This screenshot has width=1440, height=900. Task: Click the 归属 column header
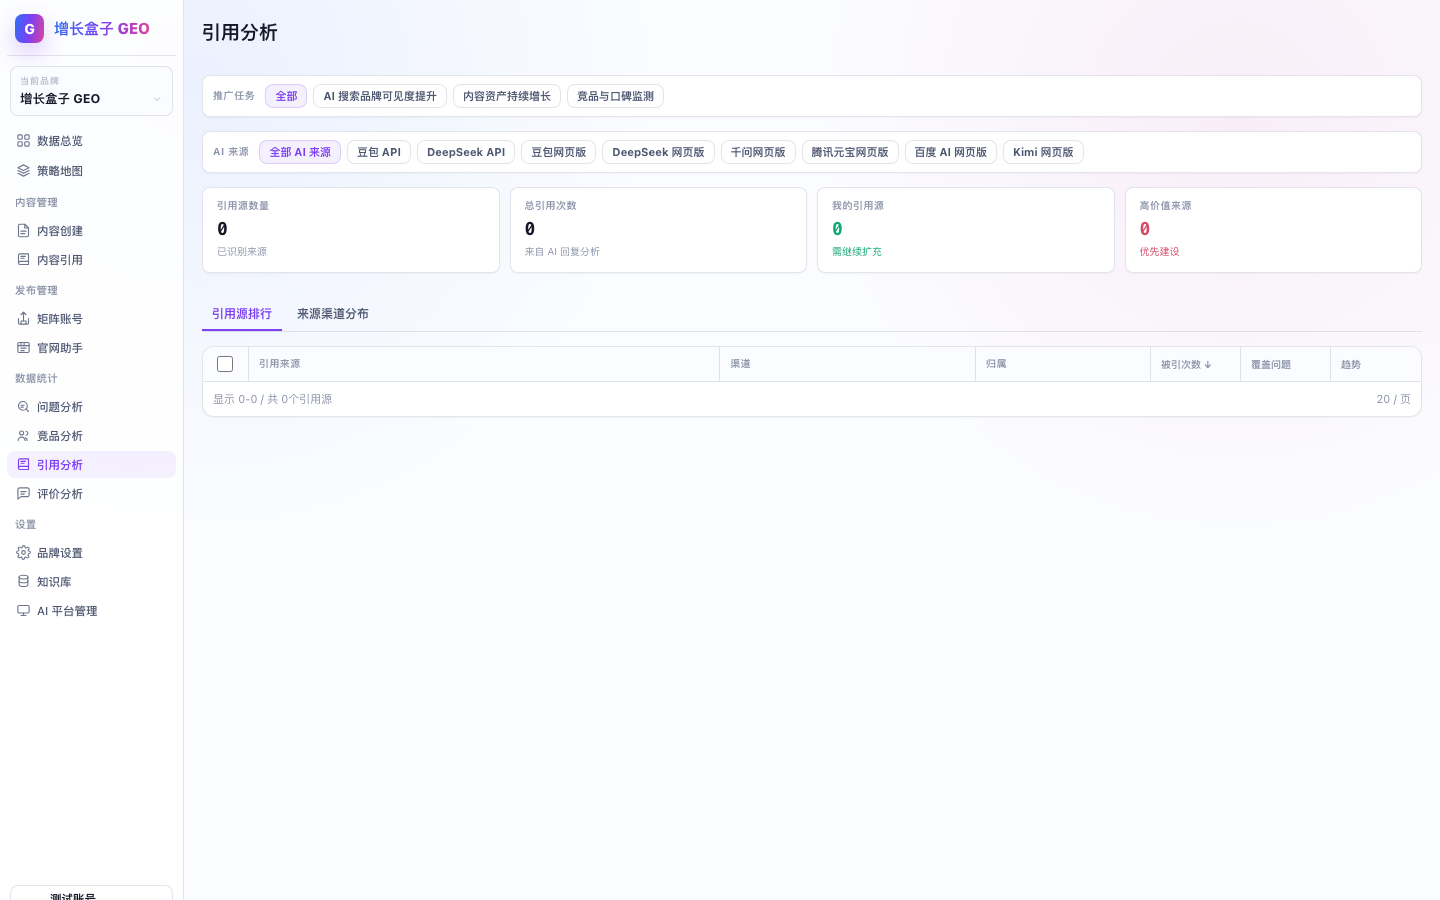pos(1063,364)
